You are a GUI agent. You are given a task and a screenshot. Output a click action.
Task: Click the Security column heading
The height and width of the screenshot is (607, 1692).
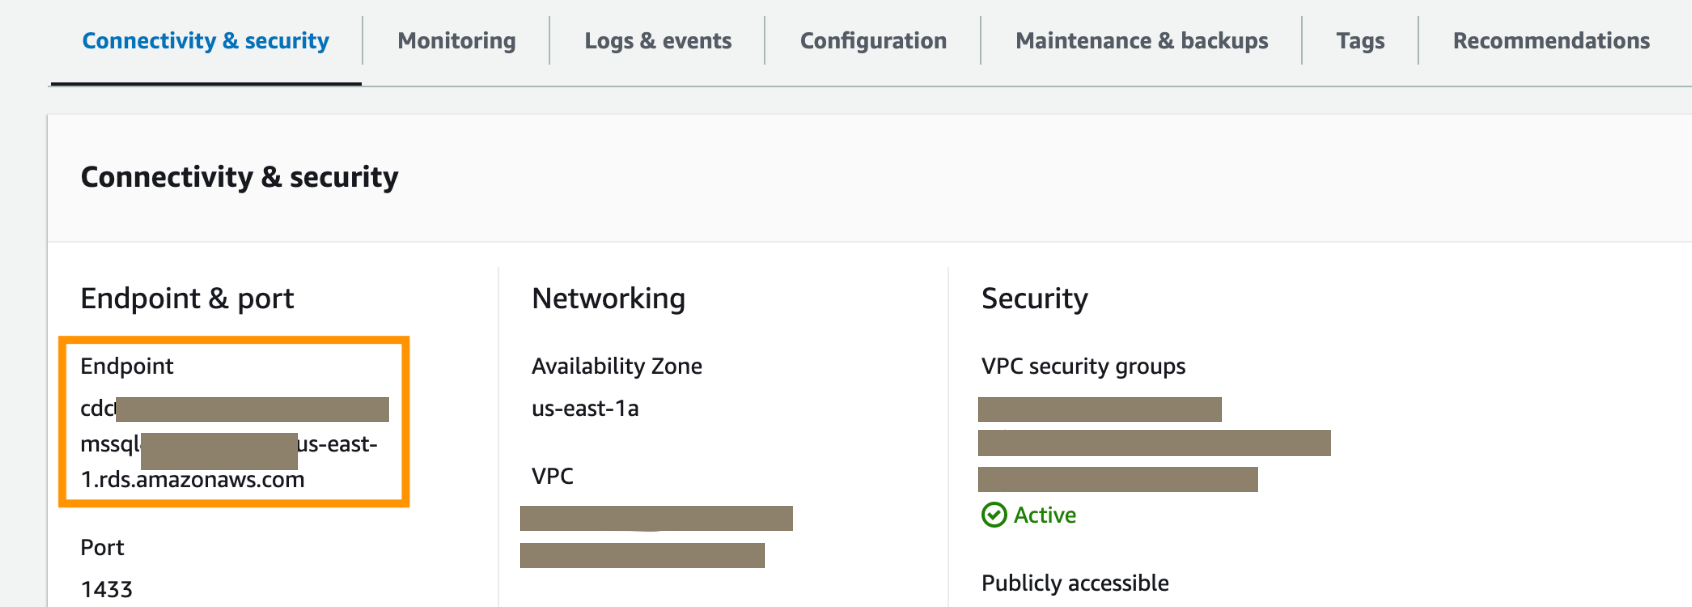coord(1035,298)
